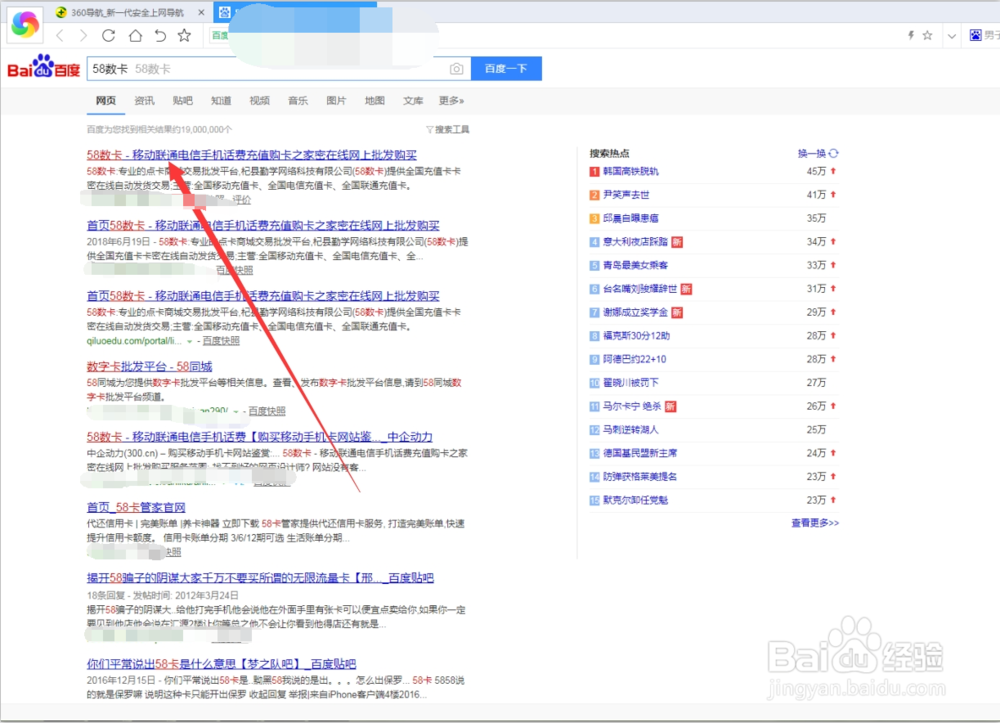Select the 网页 search tab
Image resolution: width=1000 pixels, height=723 pixels.
(106, 101)
